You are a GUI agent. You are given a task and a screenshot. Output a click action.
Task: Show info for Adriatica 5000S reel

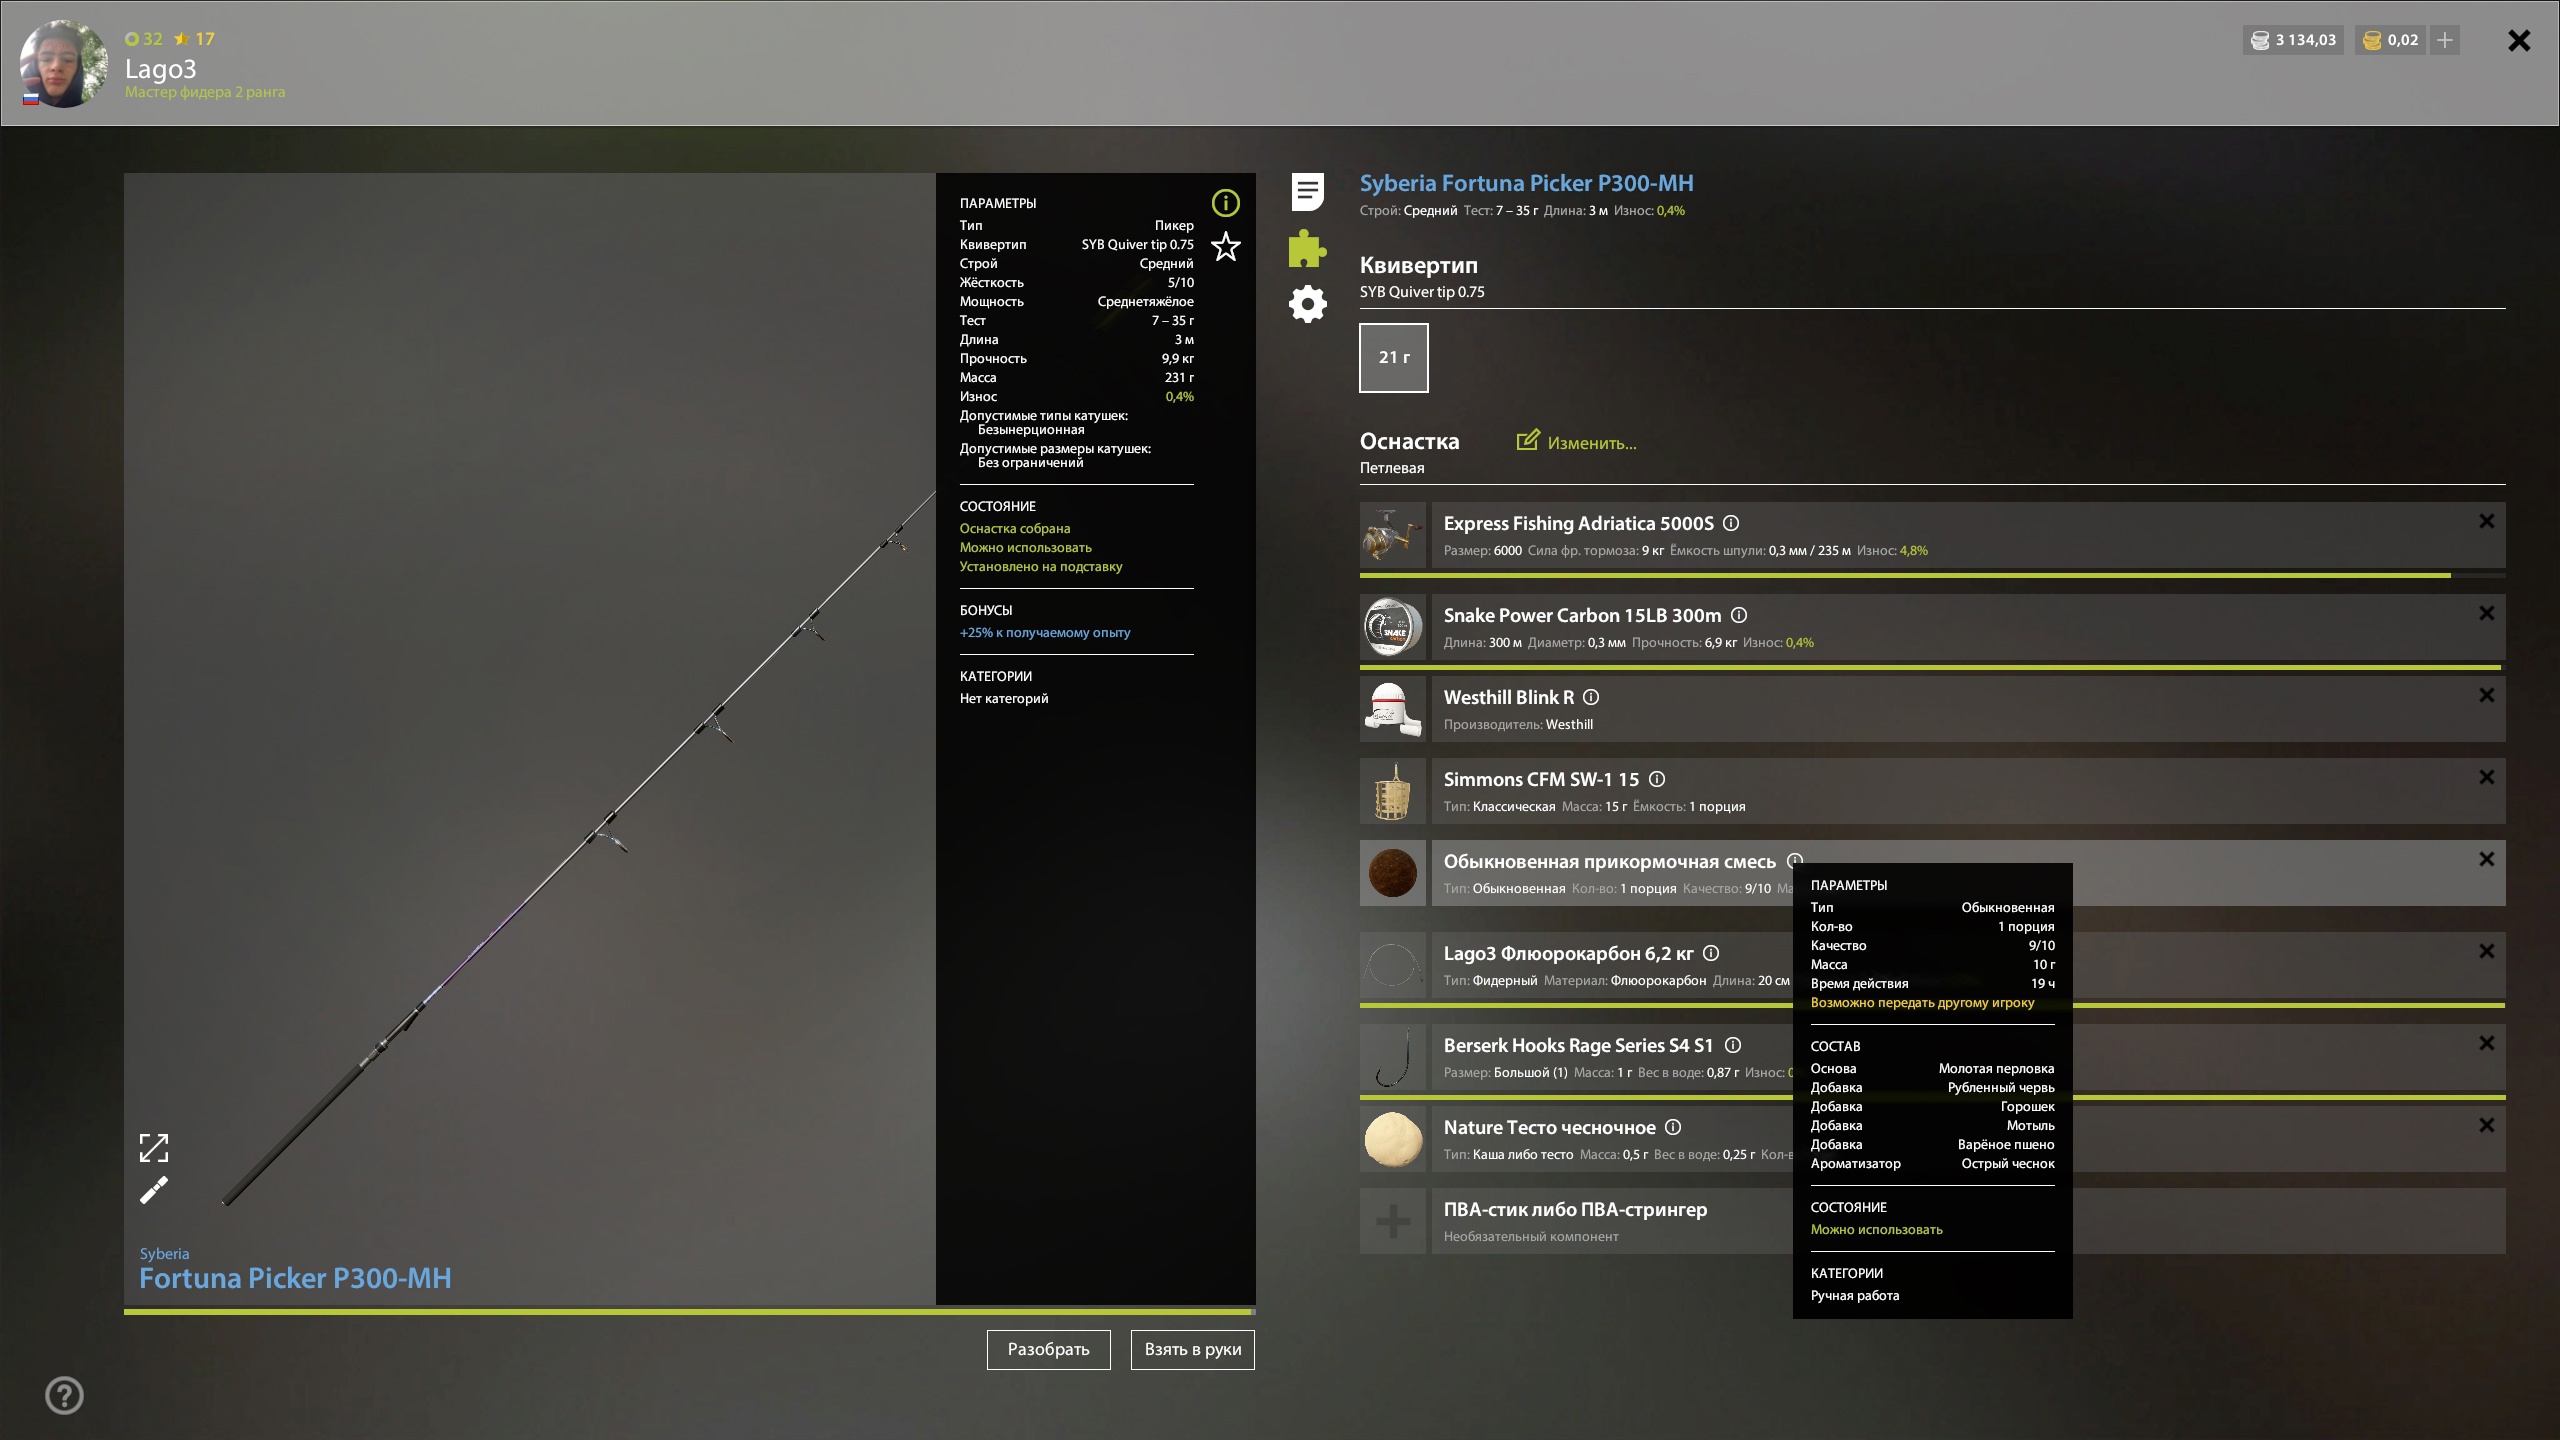[x=1731, y=523]
